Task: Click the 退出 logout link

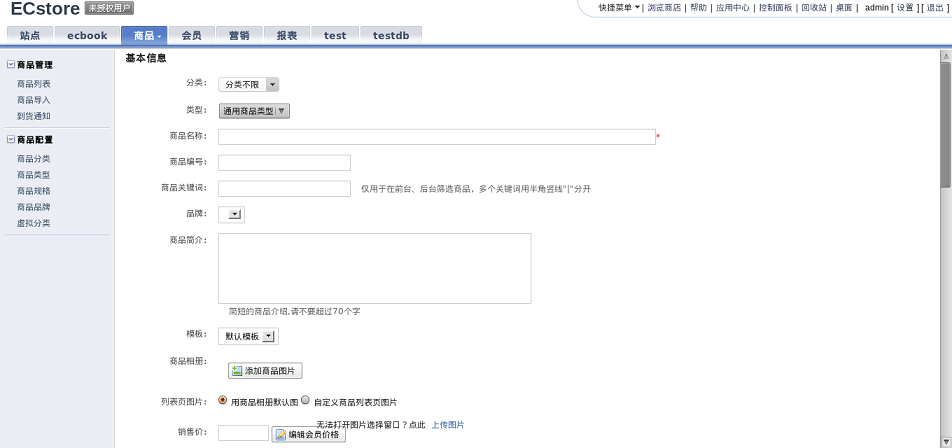Action: 935,8
